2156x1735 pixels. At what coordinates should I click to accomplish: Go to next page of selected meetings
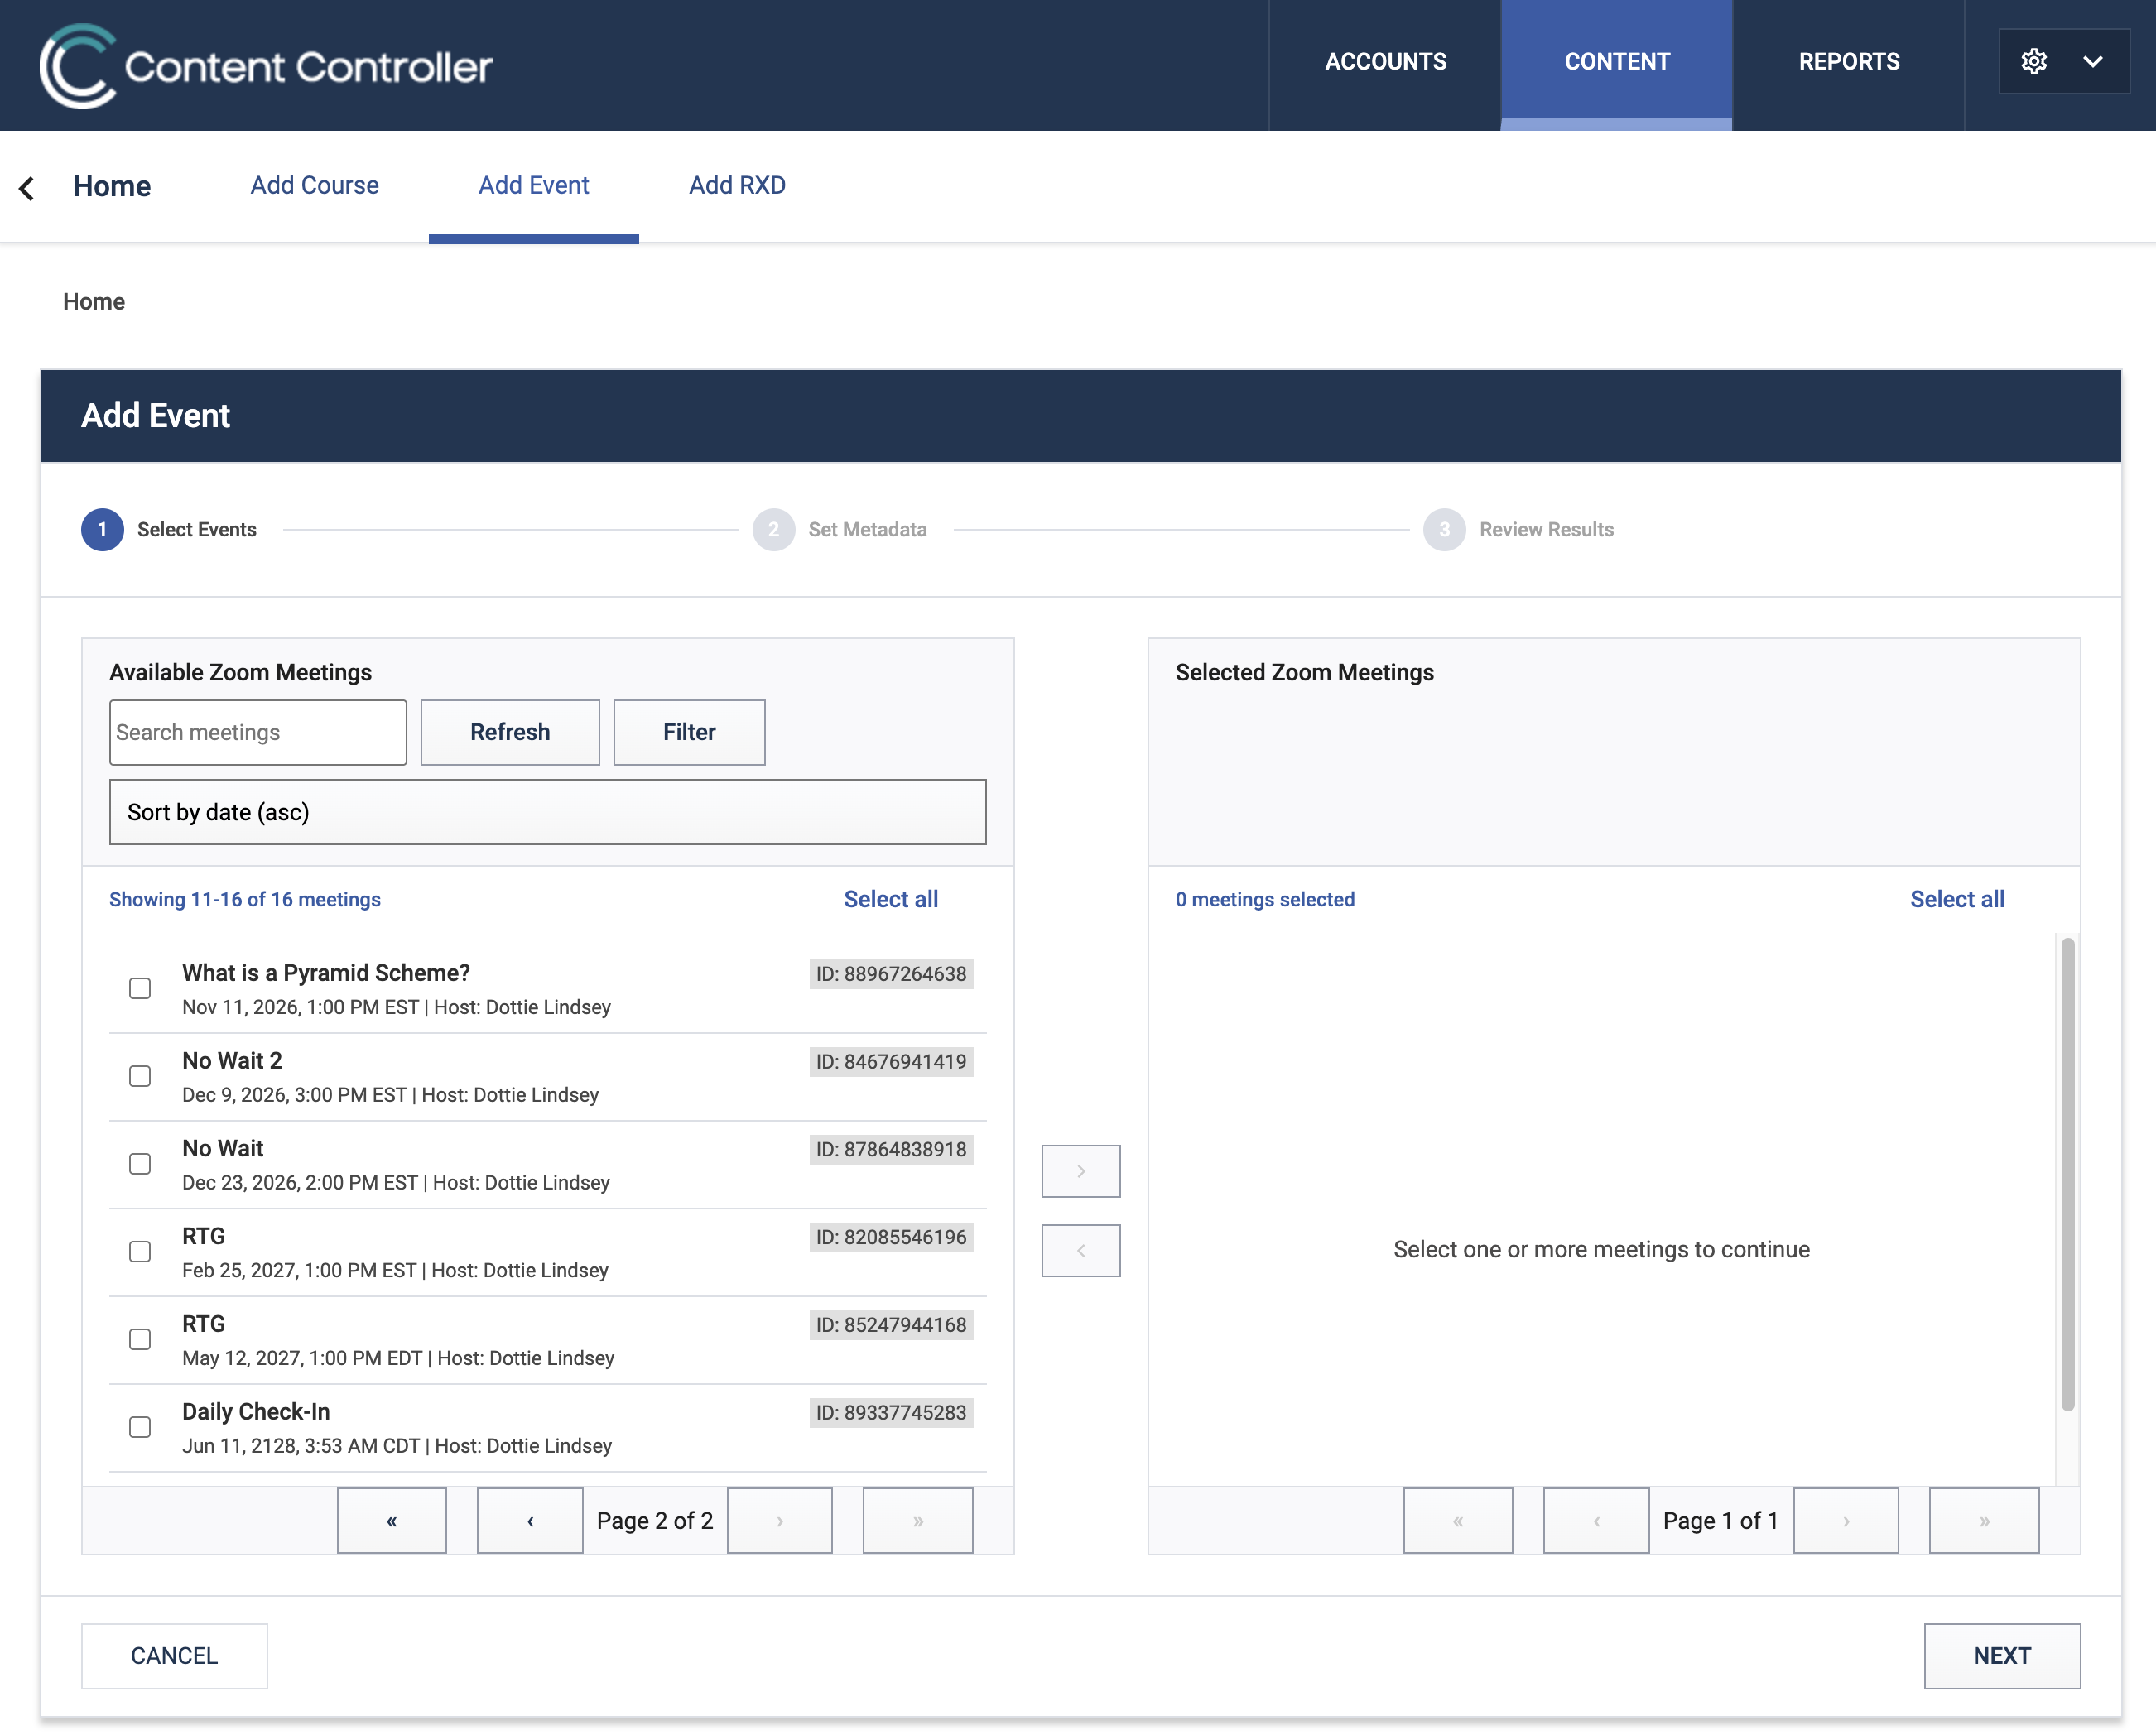click(x=1846, y=1521)
